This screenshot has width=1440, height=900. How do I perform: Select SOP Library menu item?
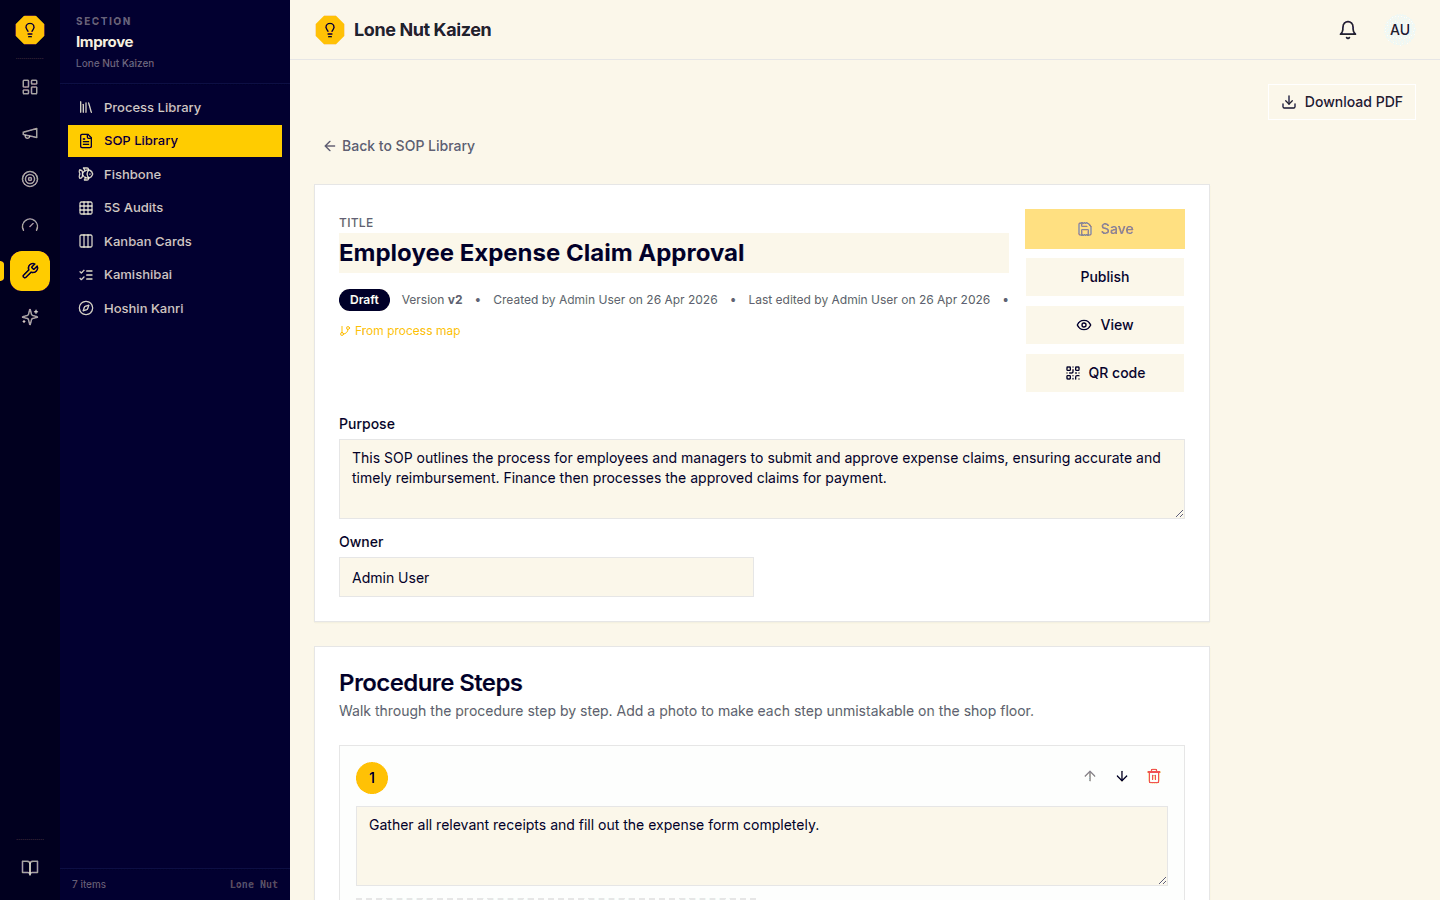pyautogui.click(x=175, y=141)
